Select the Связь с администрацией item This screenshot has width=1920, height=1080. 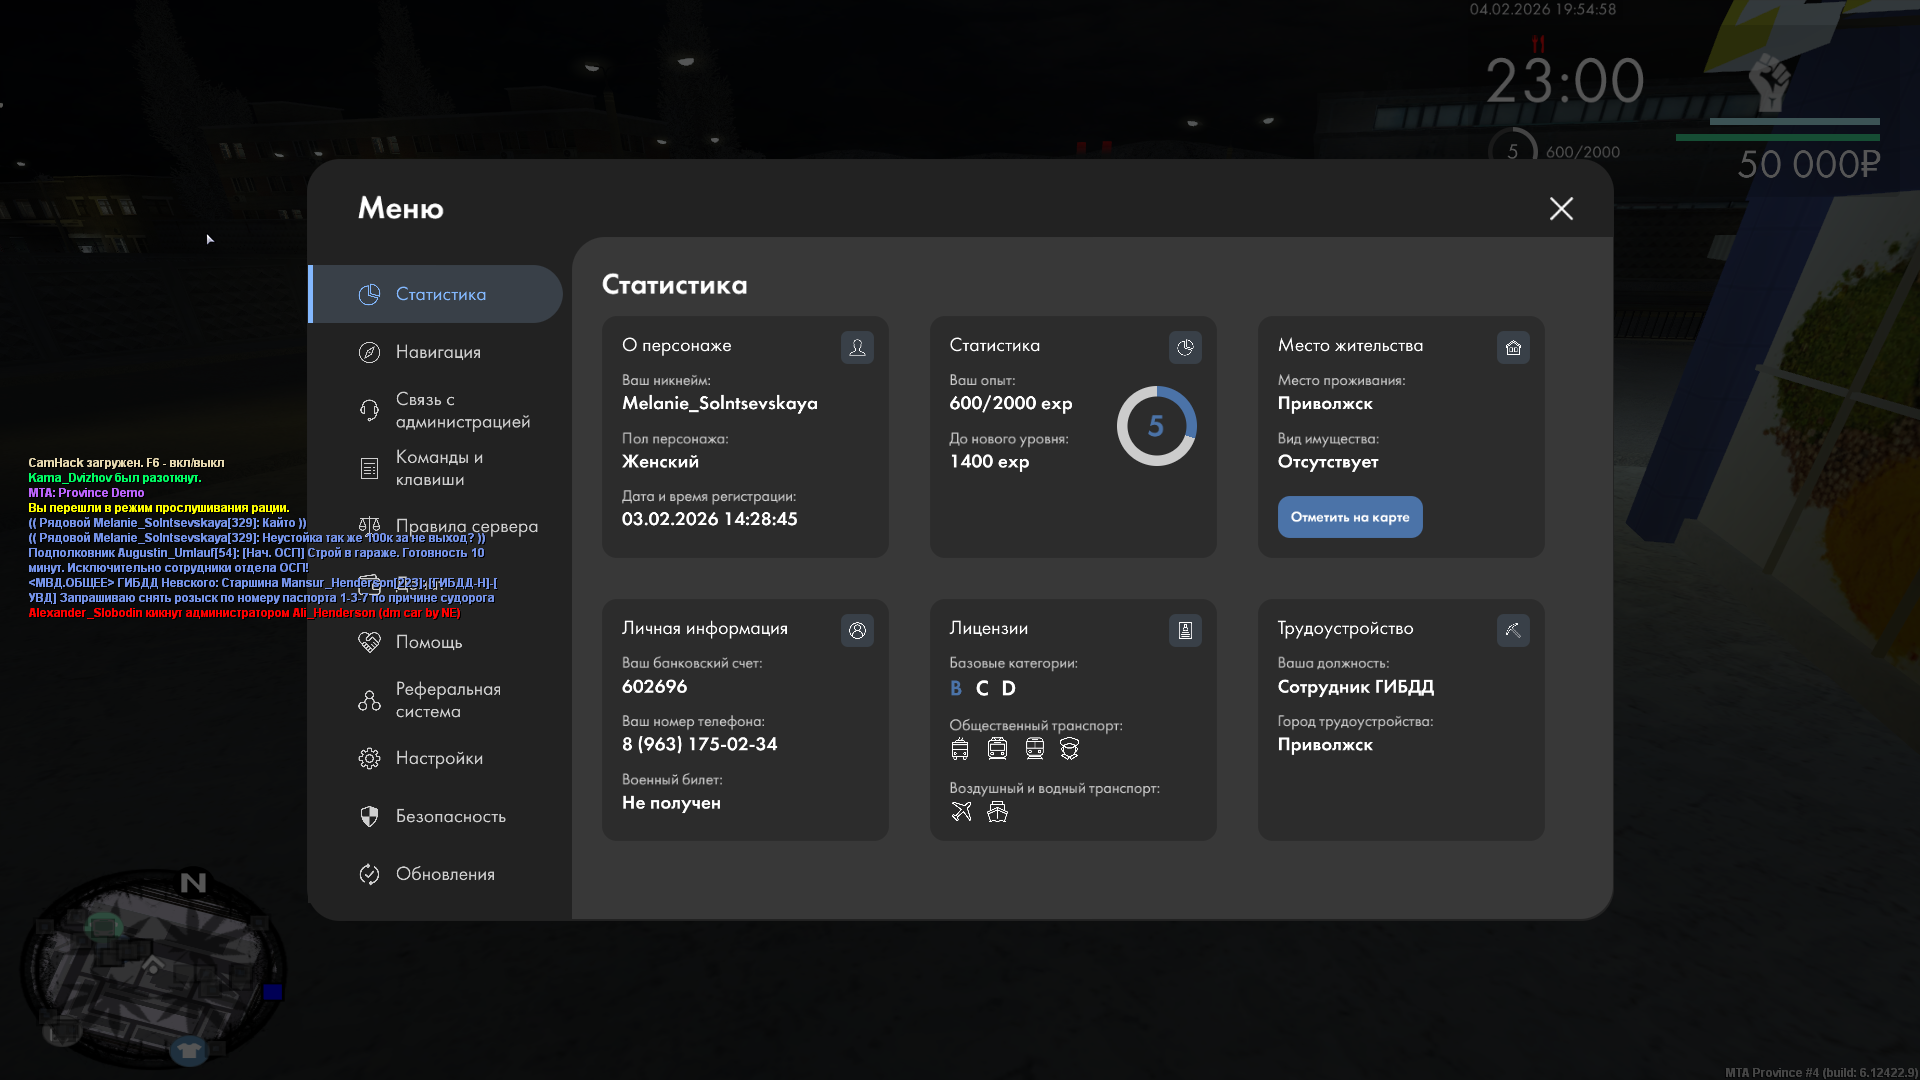click(462, 410)
